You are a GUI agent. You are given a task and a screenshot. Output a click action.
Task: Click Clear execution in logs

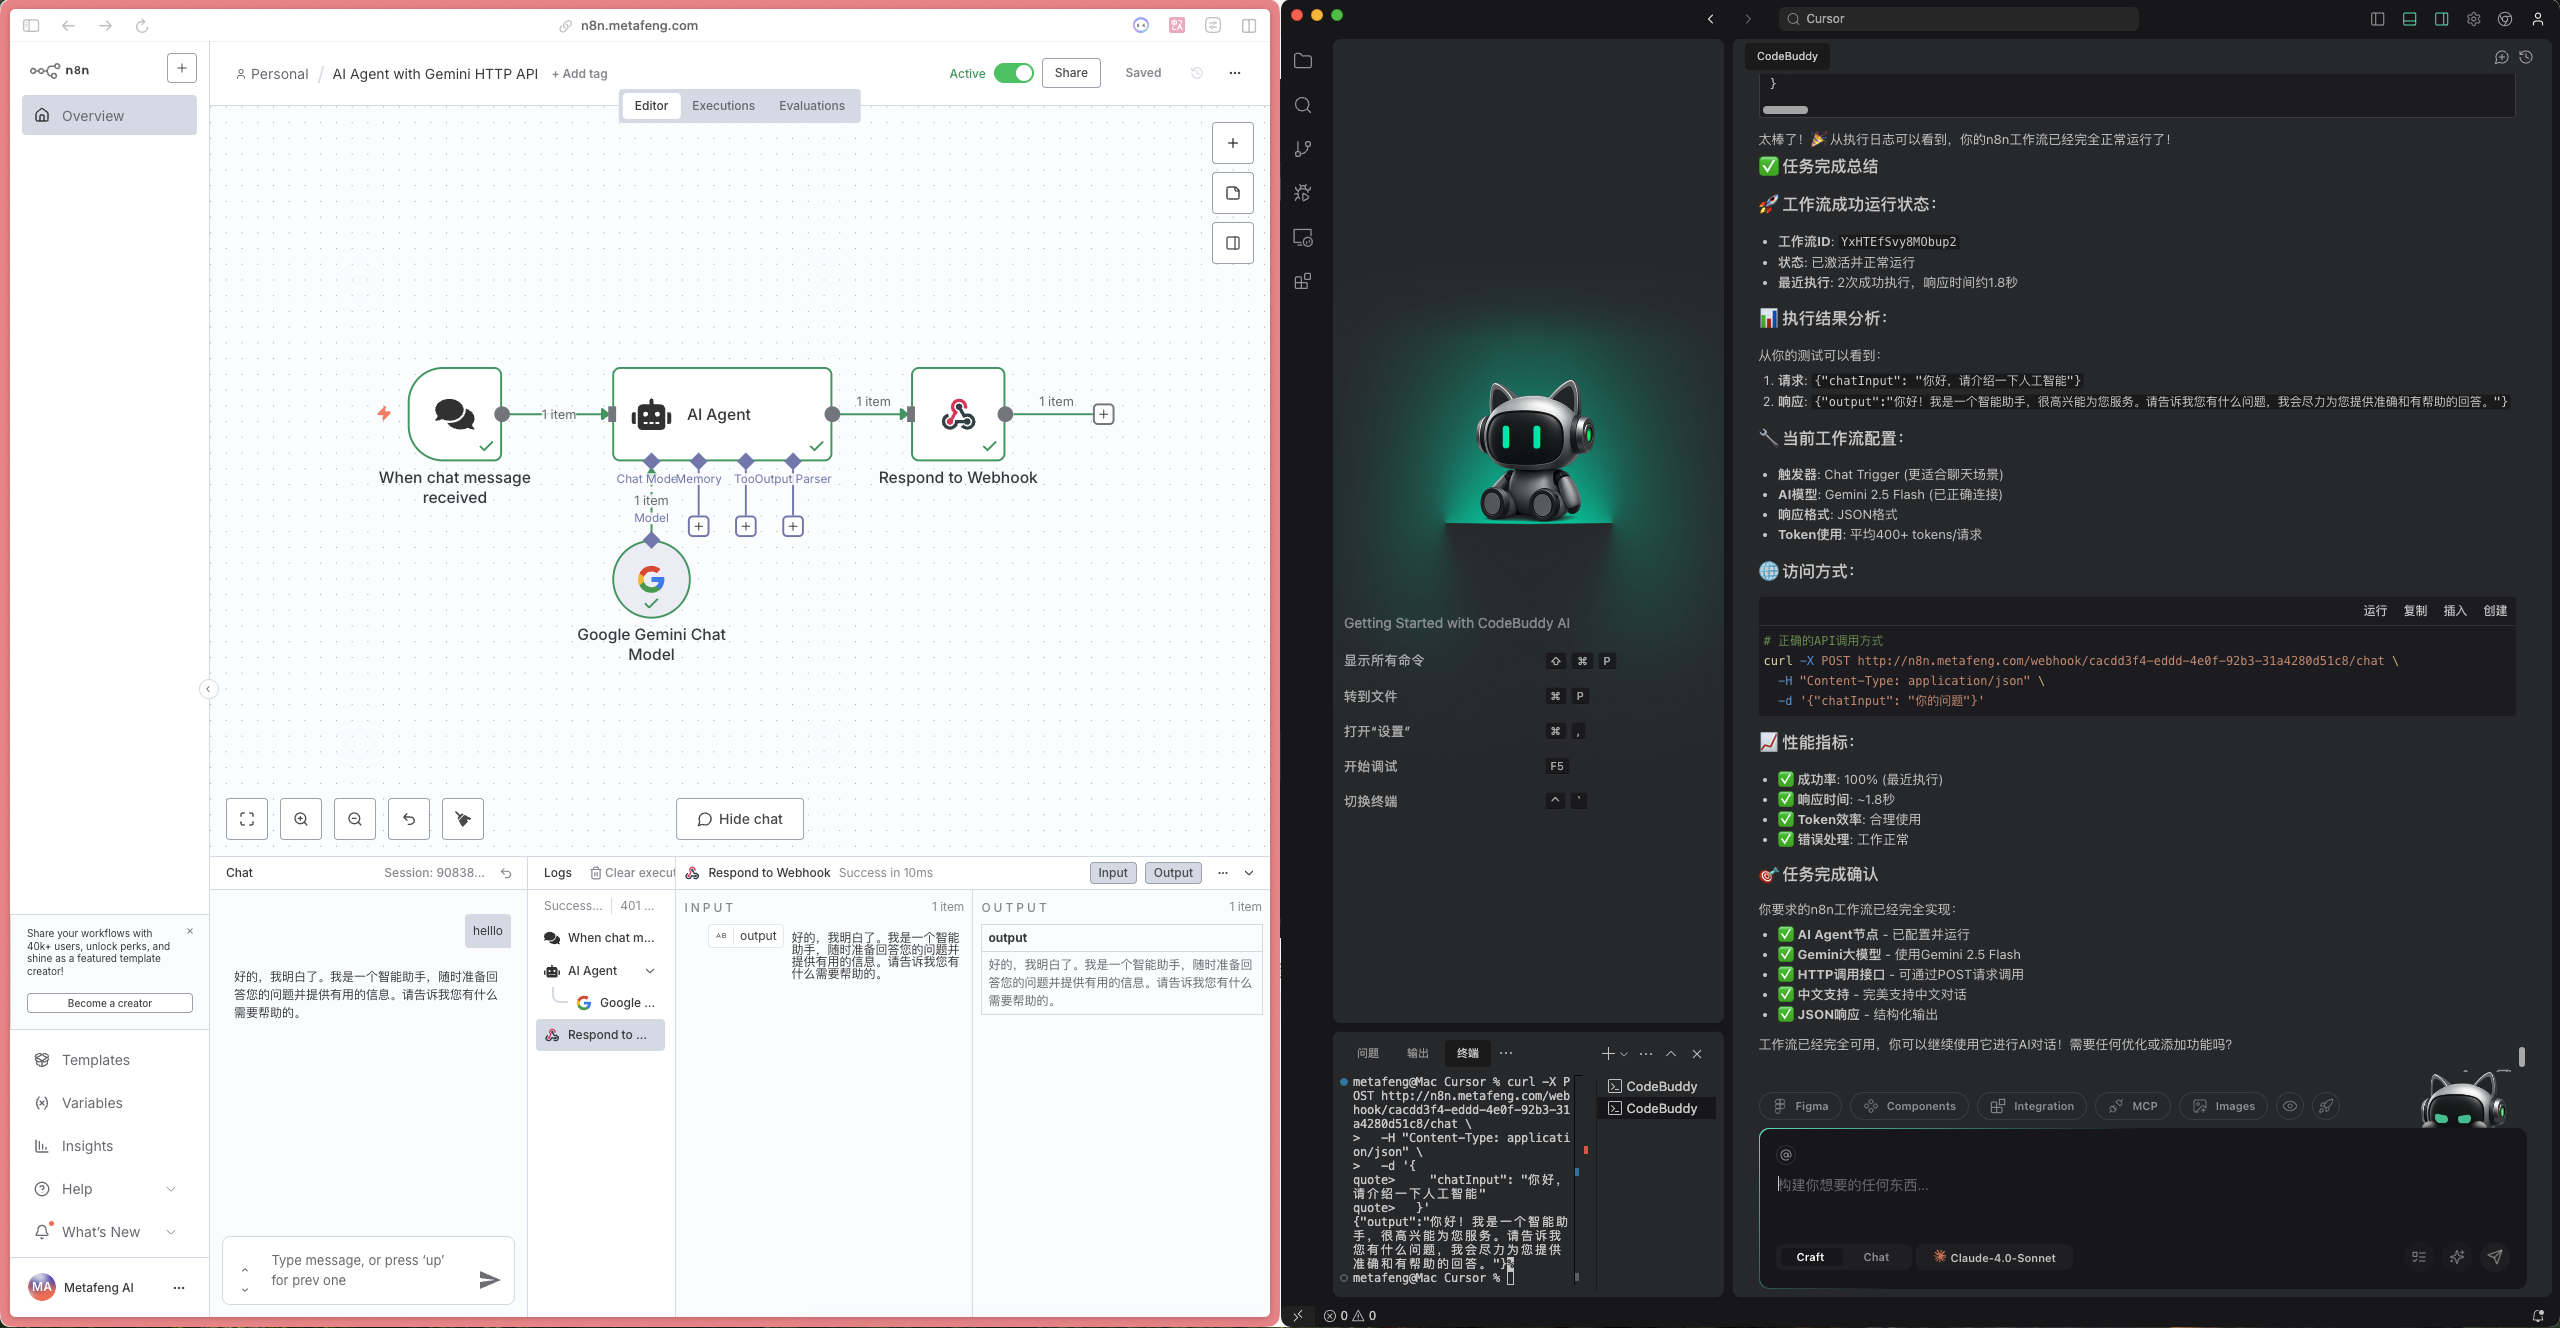(x=633, y=873)
